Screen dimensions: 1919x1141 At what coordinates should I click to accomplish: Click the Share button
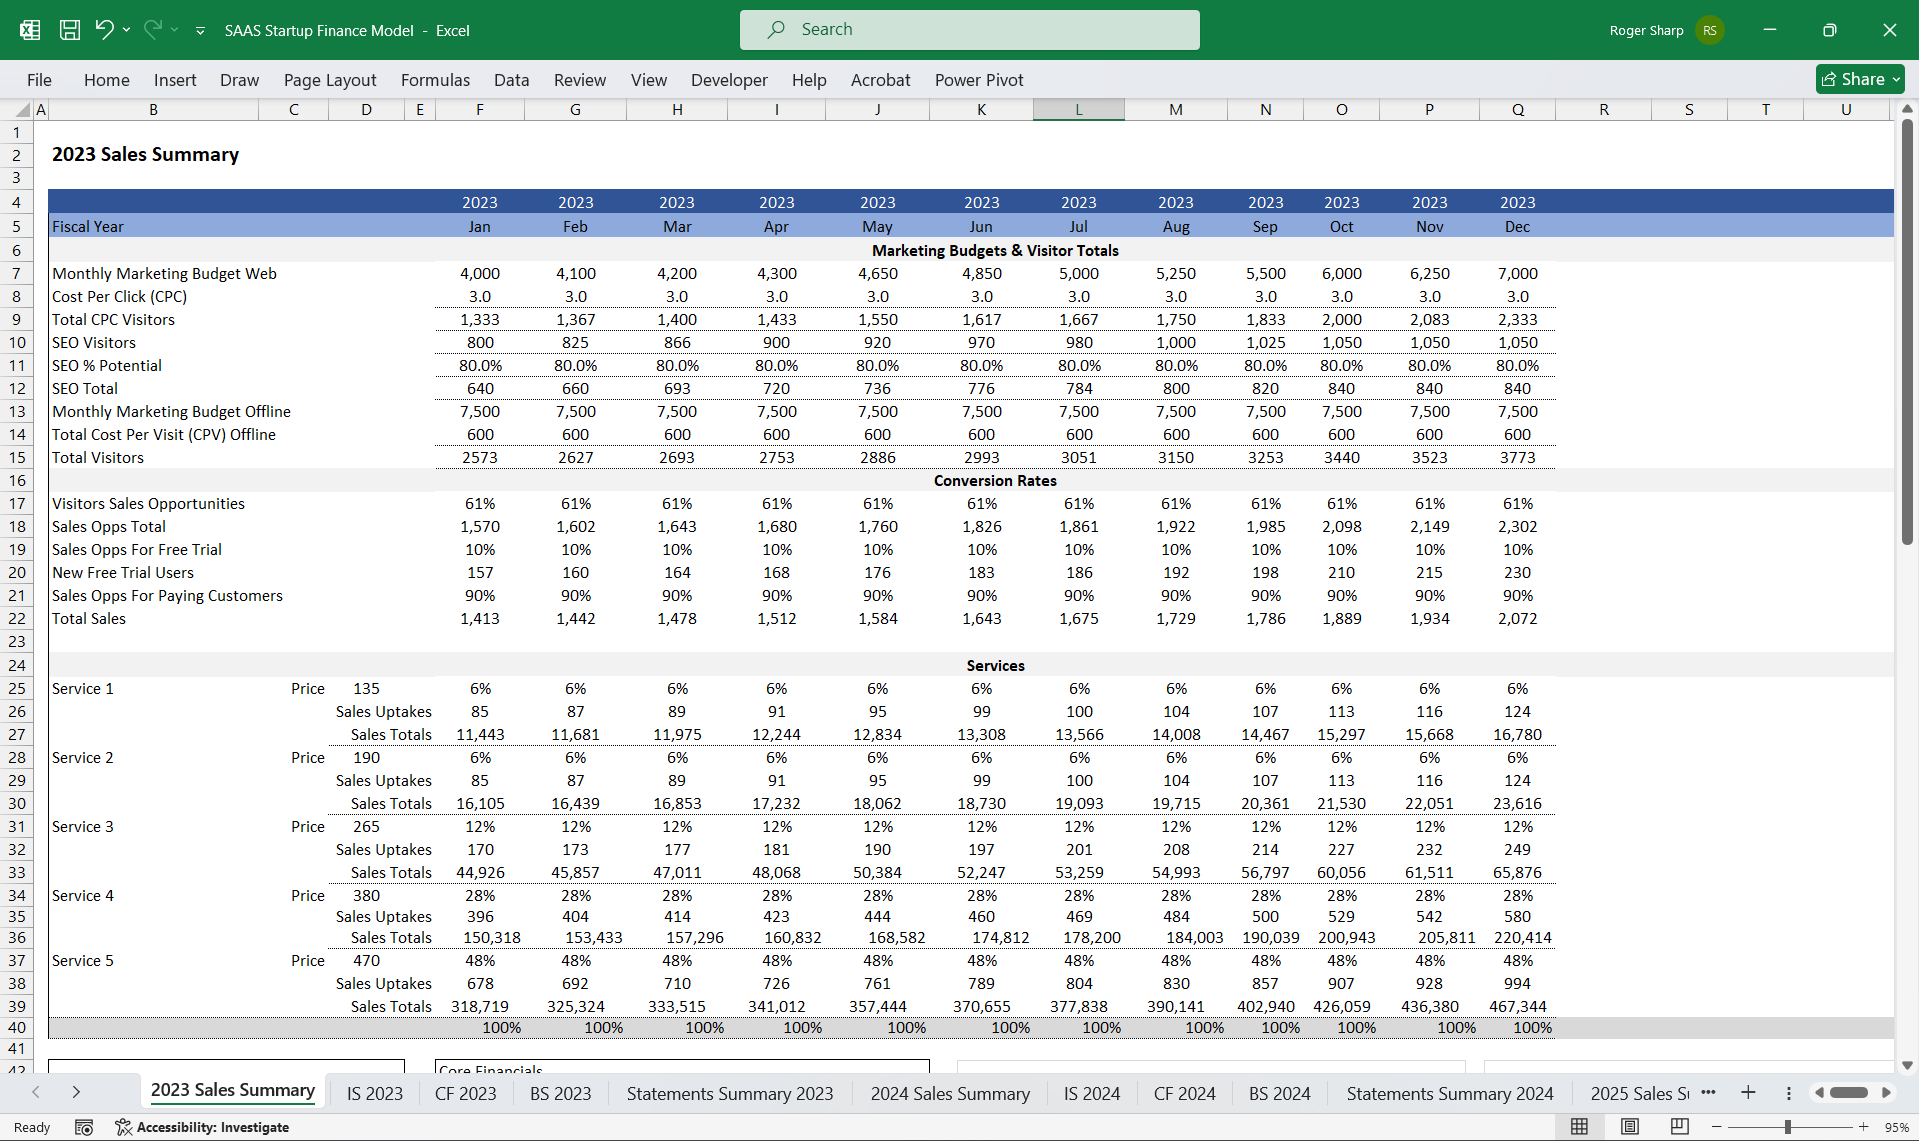click(x=1860, y=79)
